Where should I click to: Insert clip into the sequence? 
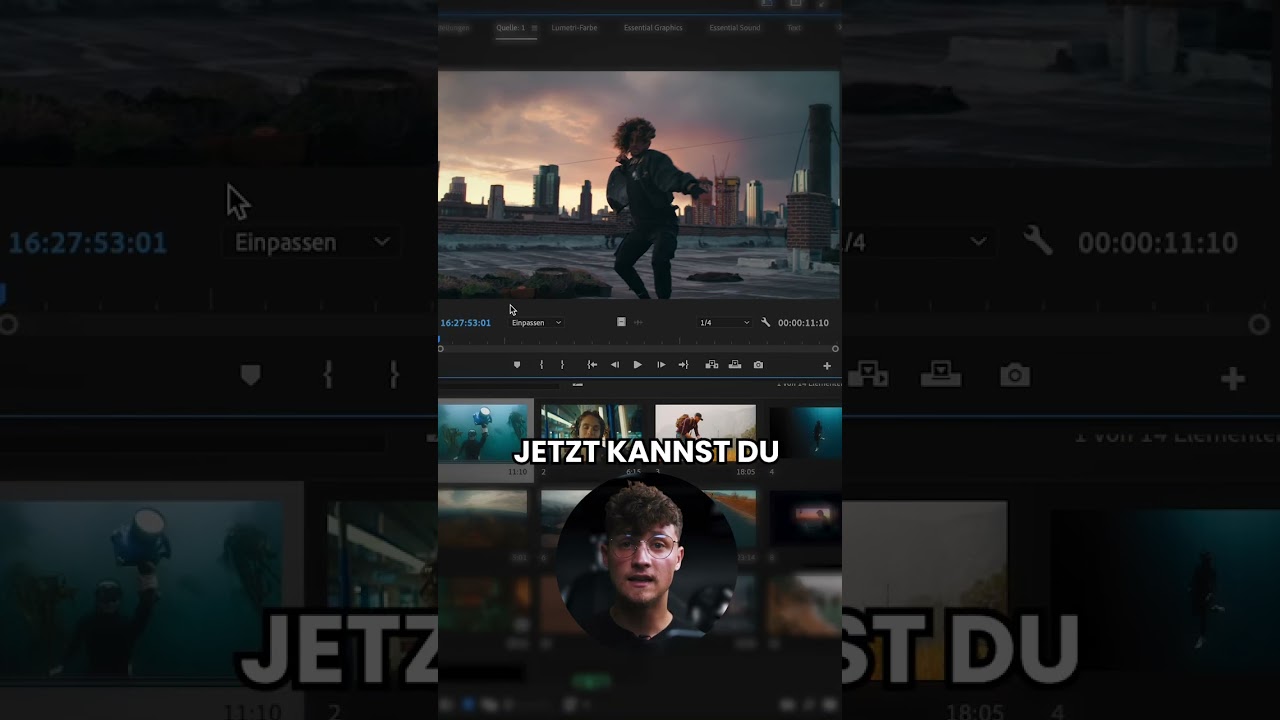point(712,365)
